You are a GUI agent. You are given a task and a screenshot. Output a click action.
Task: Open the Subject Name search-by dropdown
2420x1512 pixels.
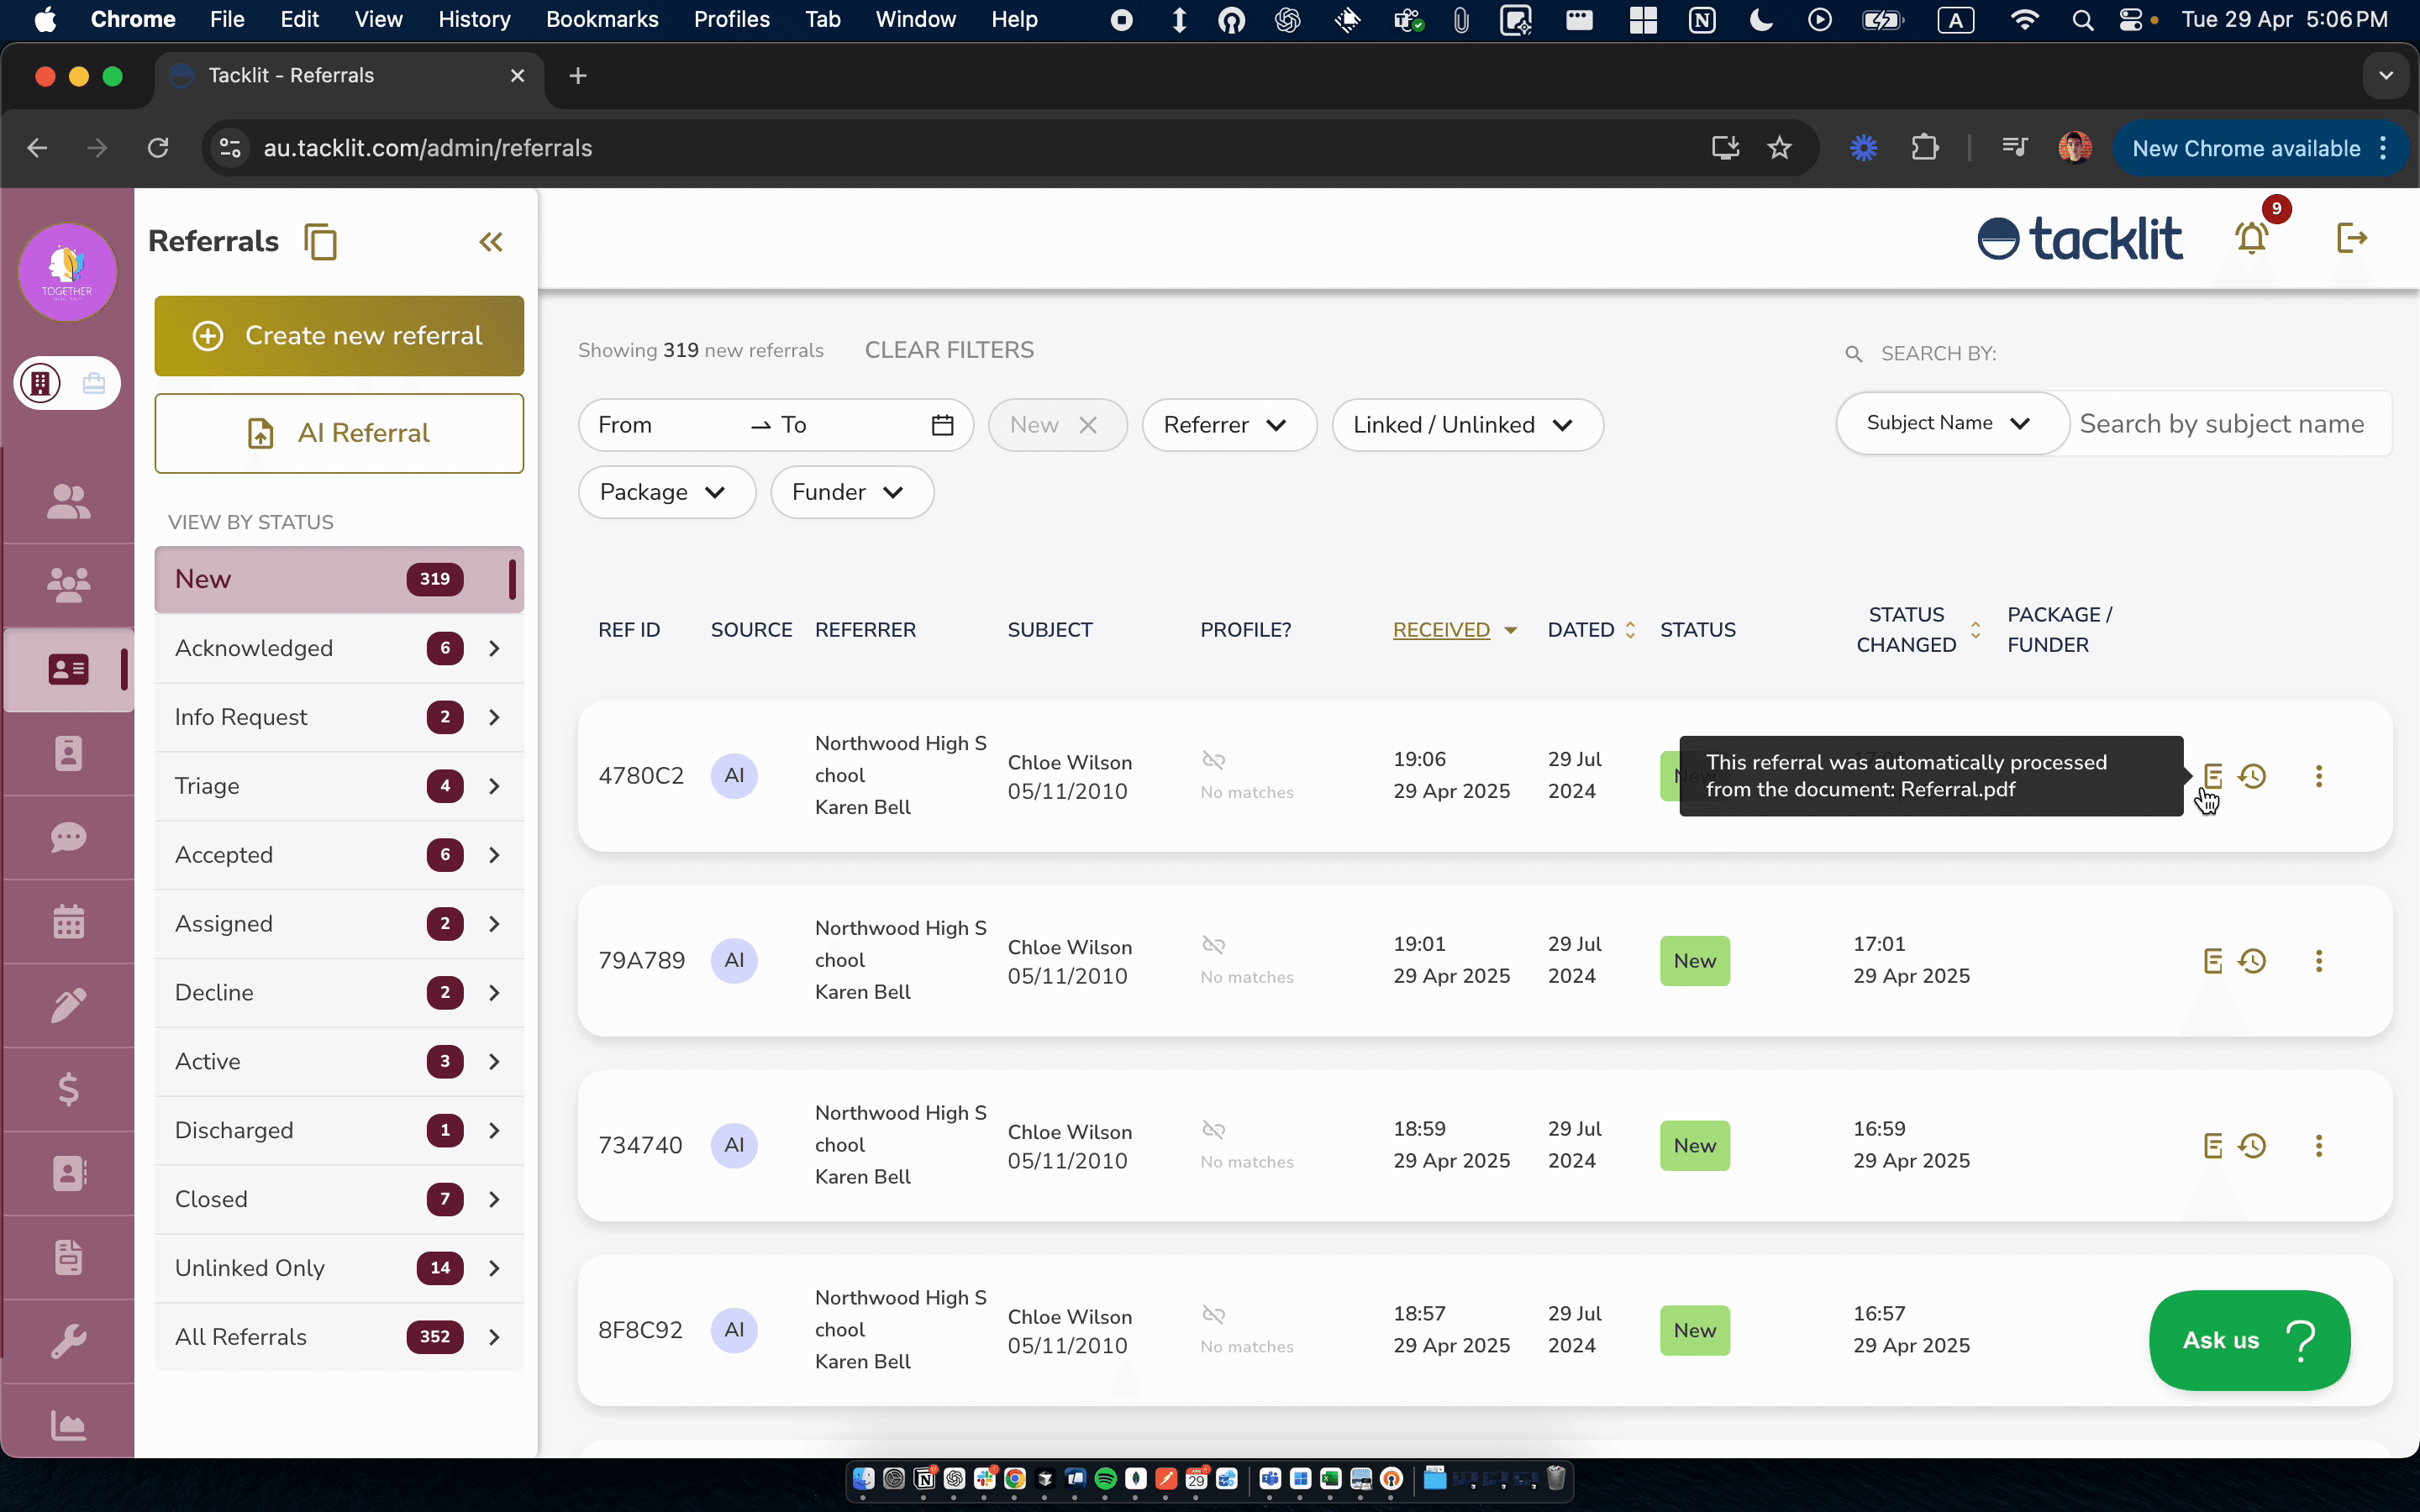click(x=1949, y=423)
